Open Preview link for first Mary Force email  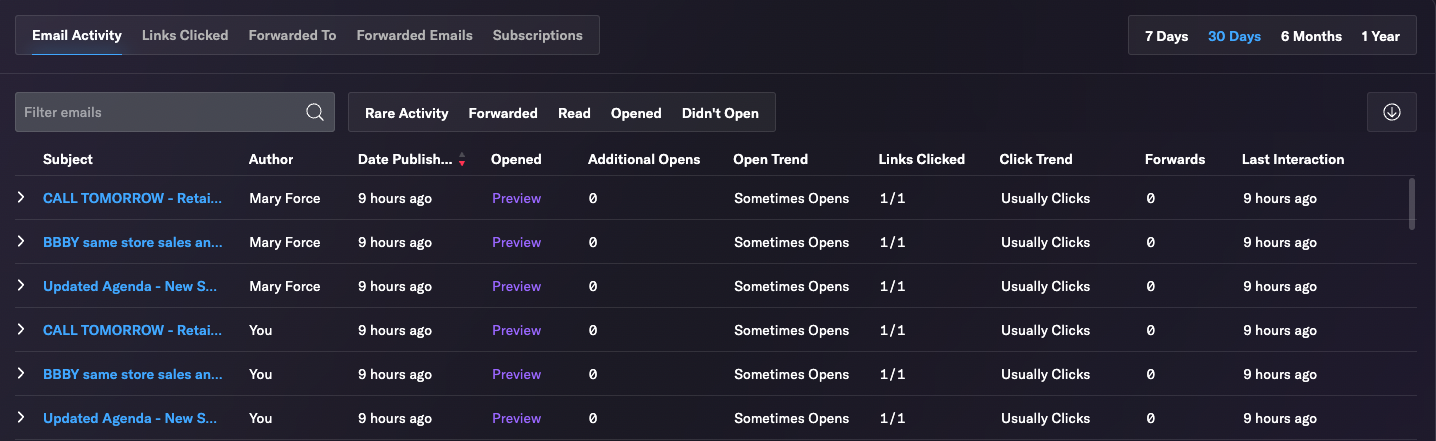pyautogui.click(x=516, y=198)
